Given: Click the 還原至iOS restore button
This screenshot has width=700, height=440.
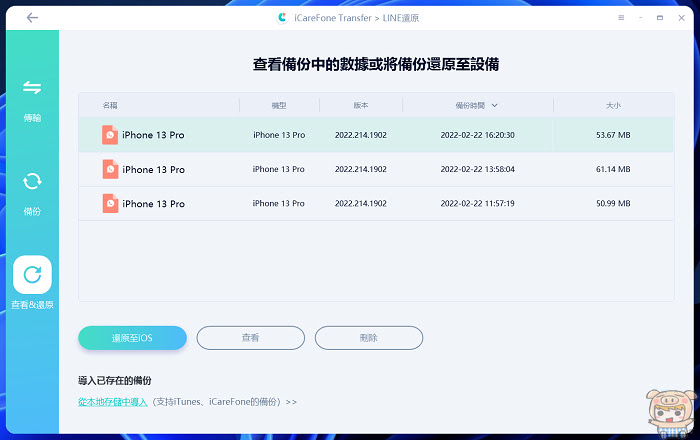Looking at the screenshot, I should coord(132,338).
